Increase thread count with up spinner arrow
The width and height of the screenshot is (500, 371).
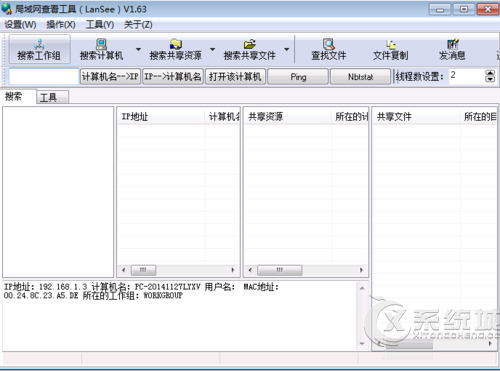[x=490, y=73]
